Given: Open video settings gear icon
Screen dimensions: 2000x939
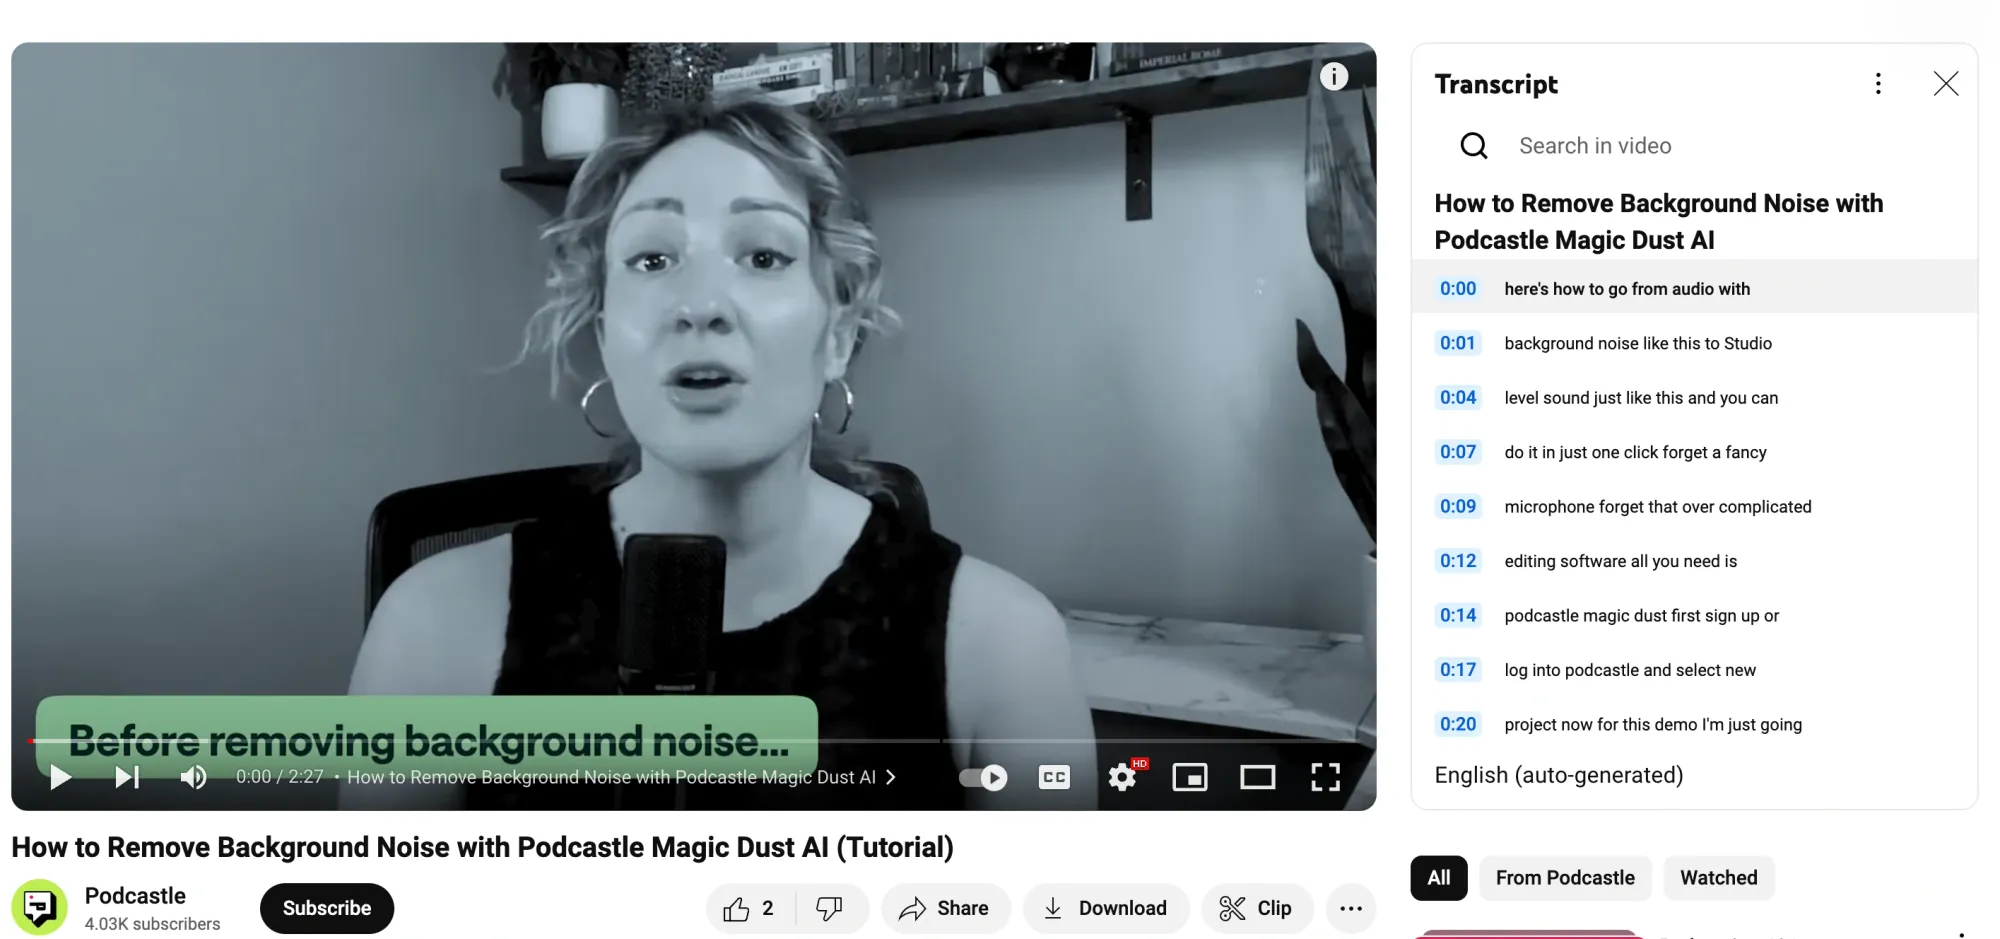Looking at the screenshot, I should click(x=1123, y=777).
